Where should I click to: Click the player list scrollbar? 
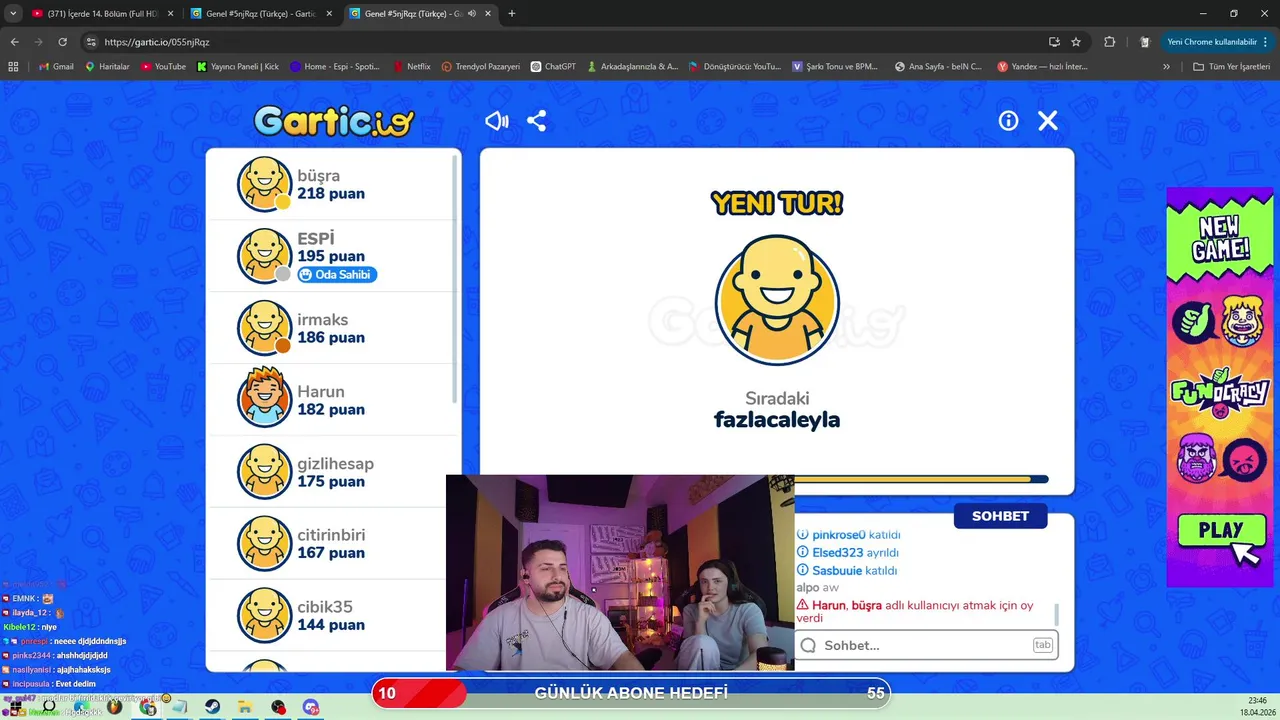click(456, 280)
